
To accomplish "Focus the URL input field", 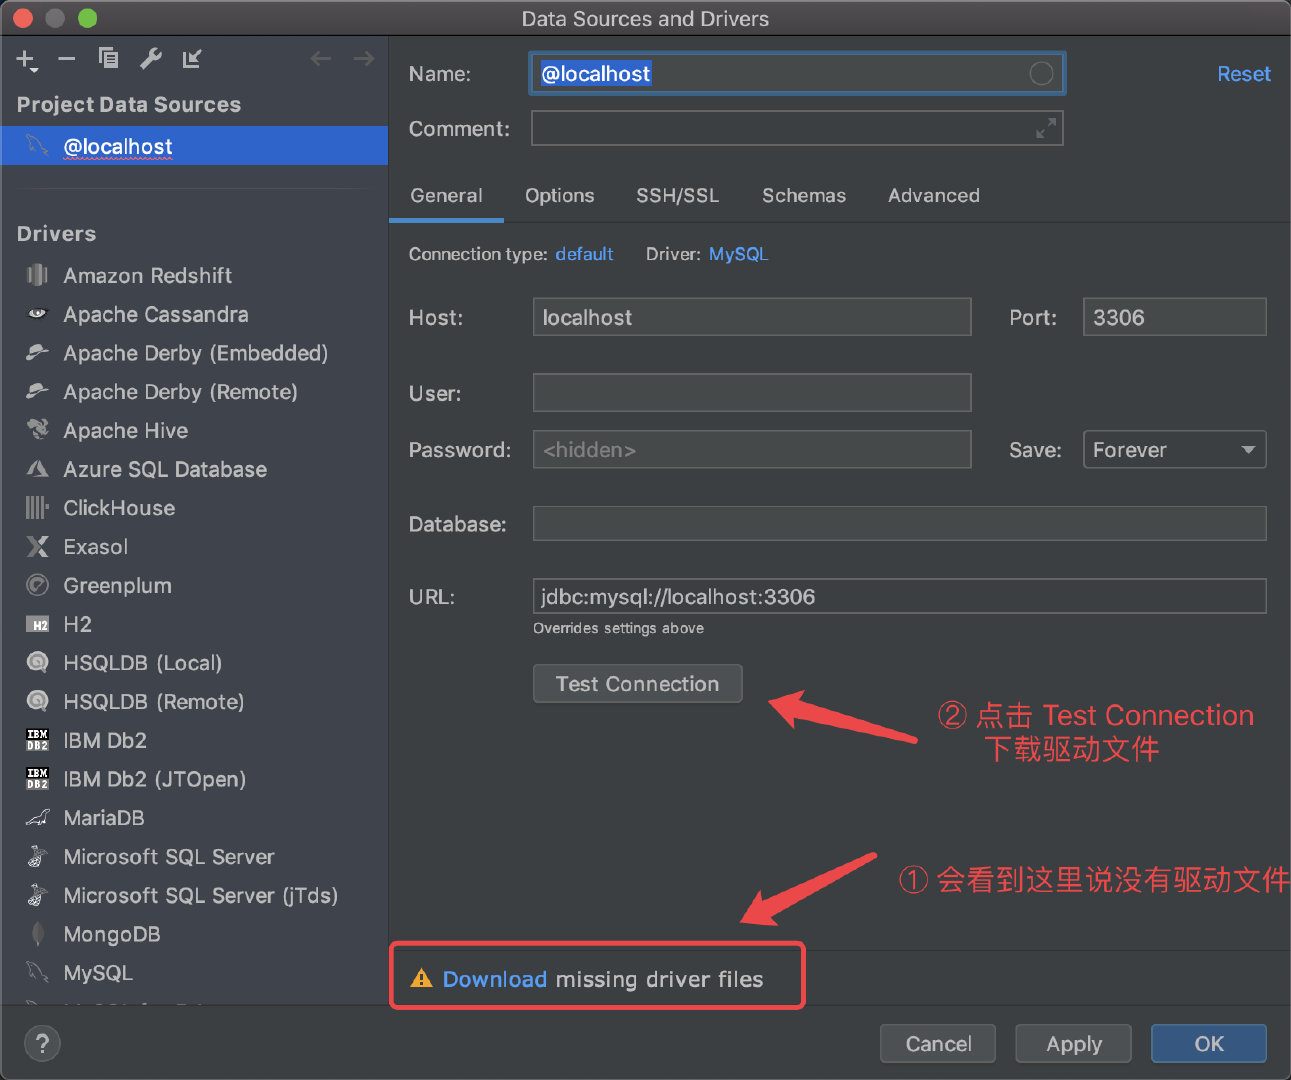I will pyautogui.click(x=899, y=596).
